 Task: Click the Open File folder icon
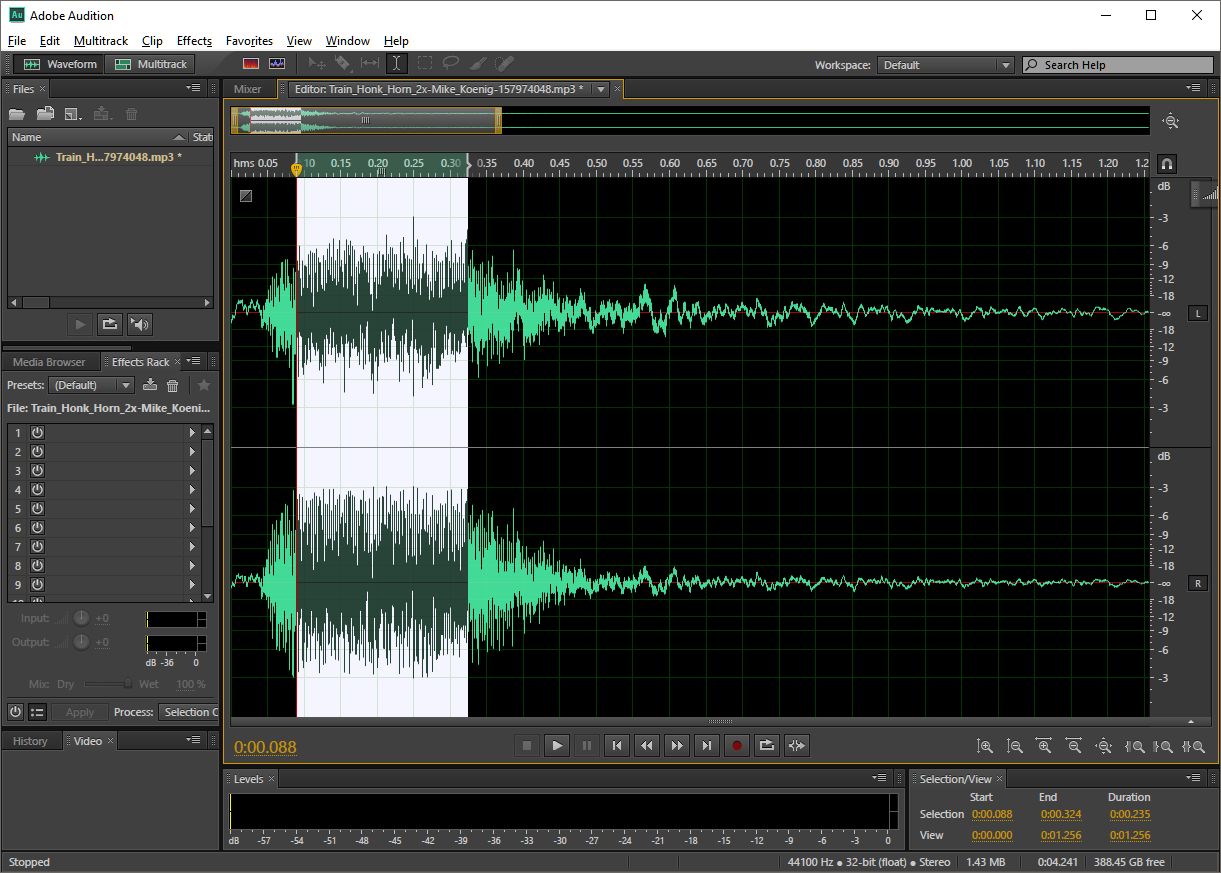click(17, 115)
